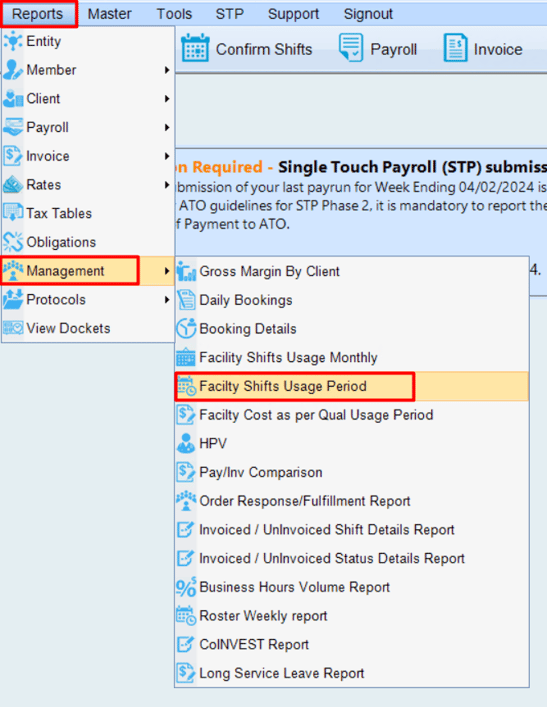The image size is (547, 707).
Task: Click Signout in the menu bar
Action: (368, 14)
